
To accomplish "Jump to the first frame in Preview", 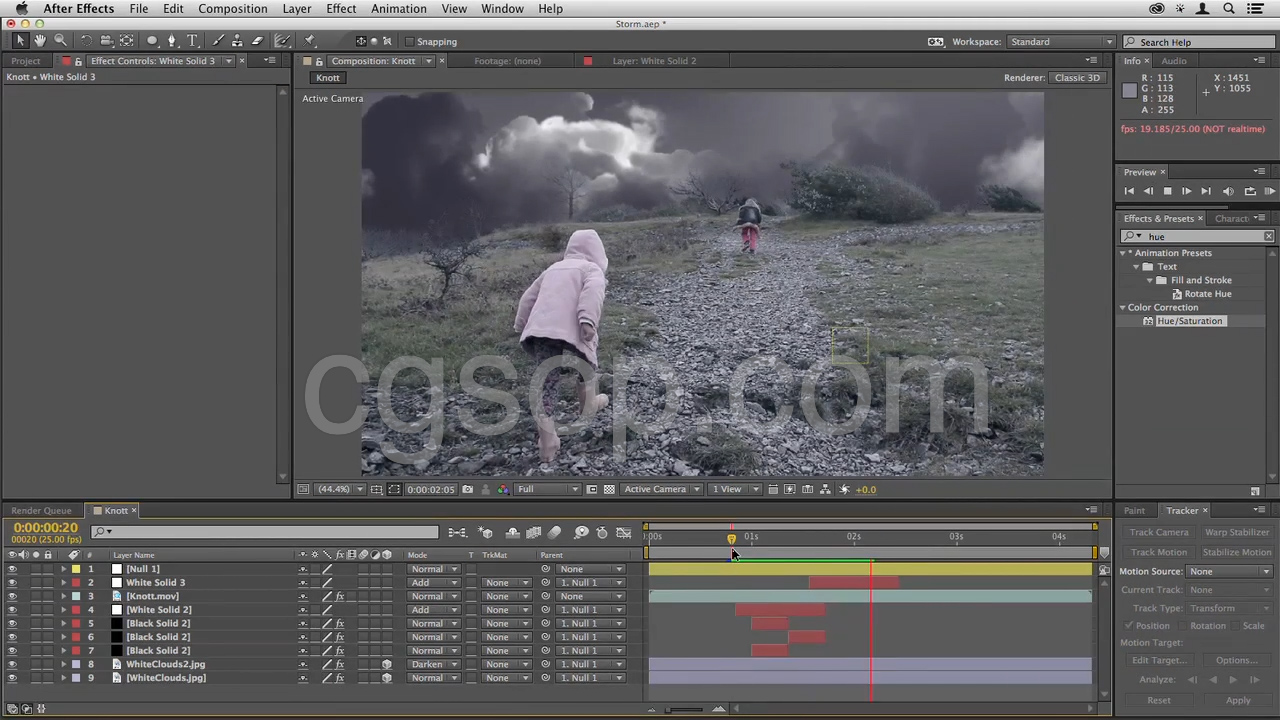I will click(1129, 191).
